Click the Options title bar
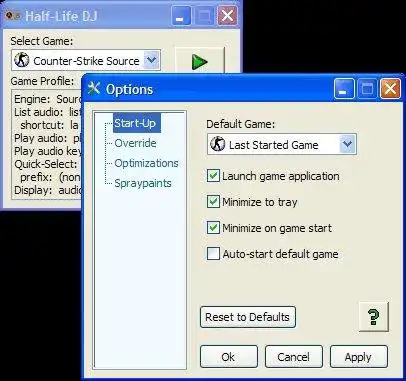This screenshot has width=406, height=381. pos(243,89)
